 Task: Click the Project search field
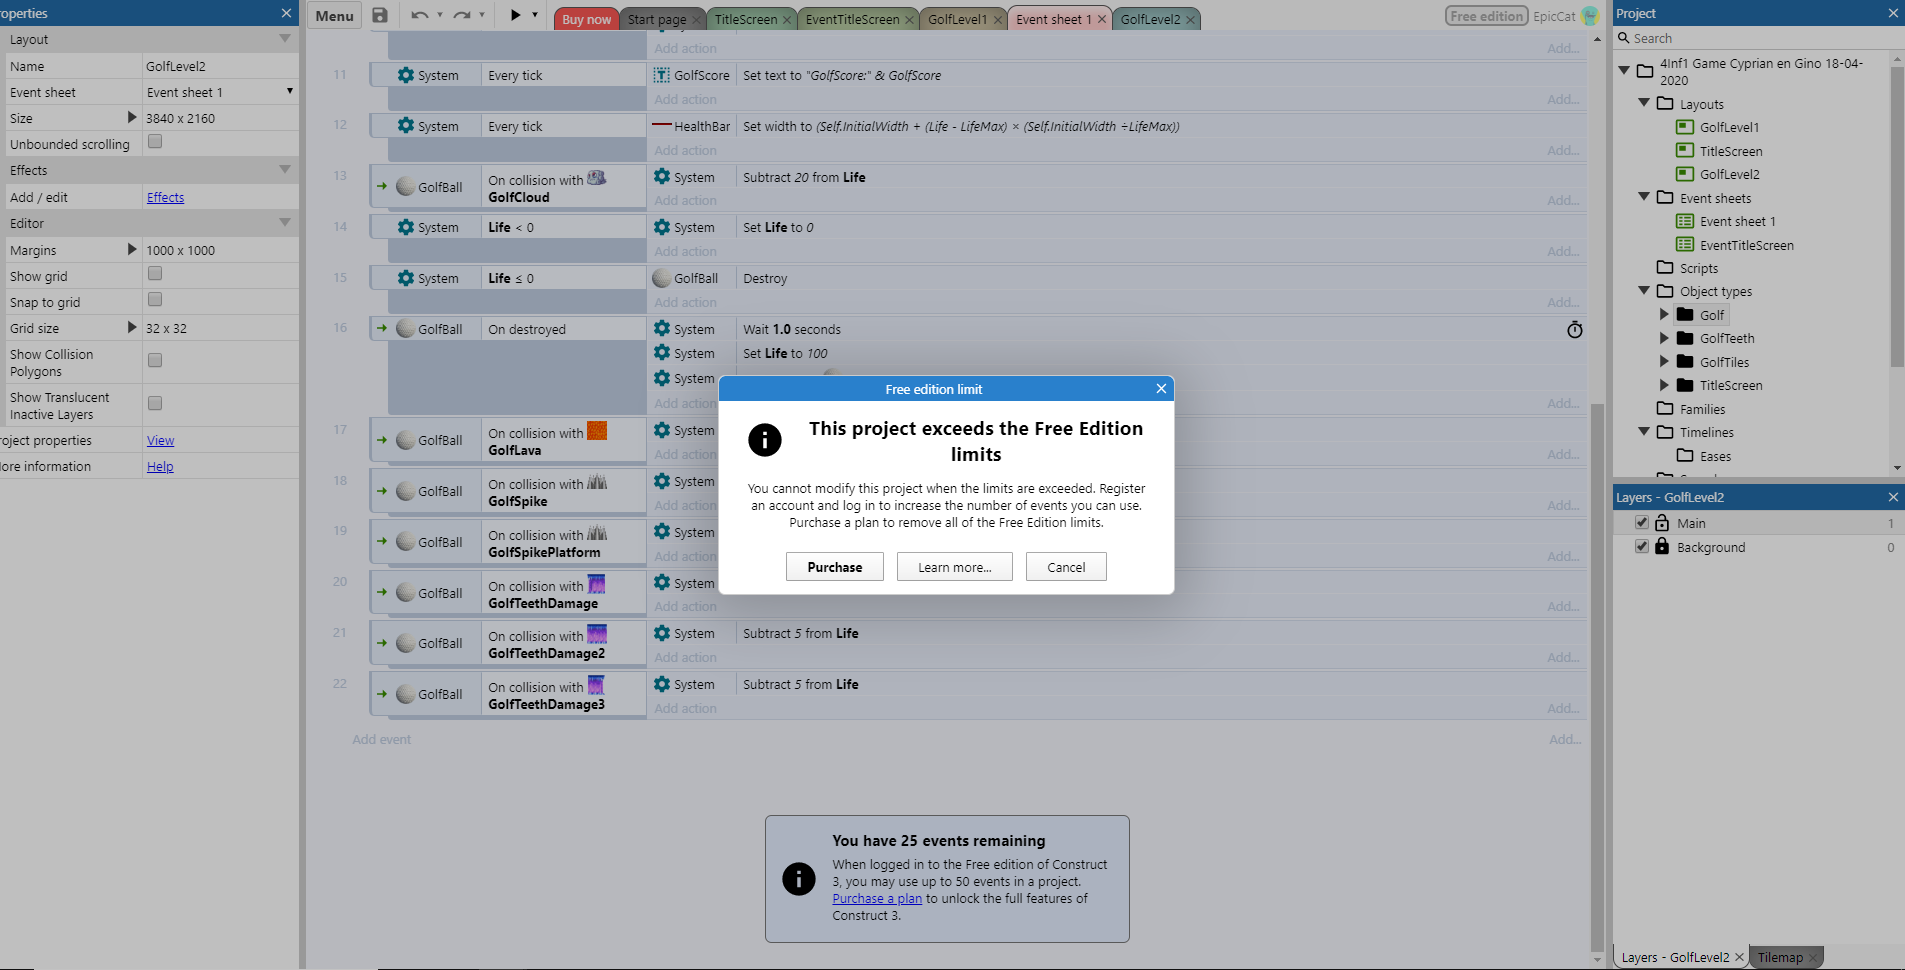tap(1760, 38)
